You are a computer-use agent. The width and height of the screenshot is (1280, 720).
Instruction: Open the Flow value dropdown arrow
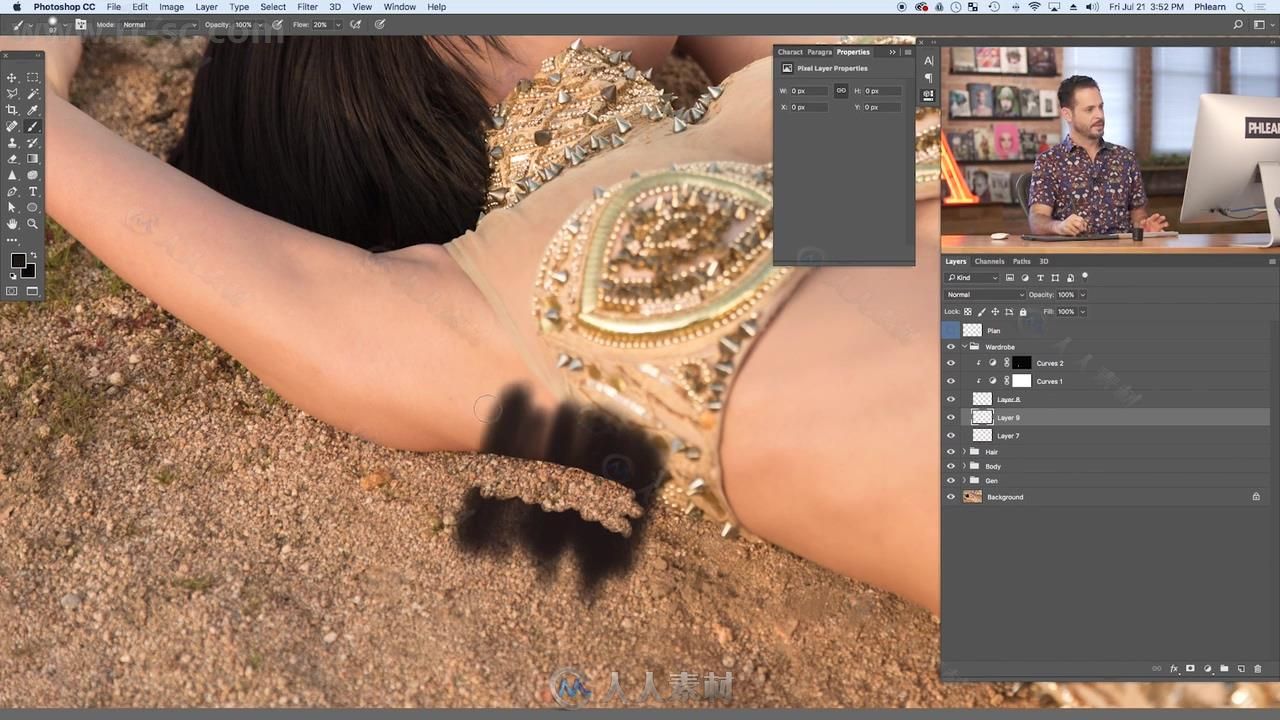click(x=338, y=24)
